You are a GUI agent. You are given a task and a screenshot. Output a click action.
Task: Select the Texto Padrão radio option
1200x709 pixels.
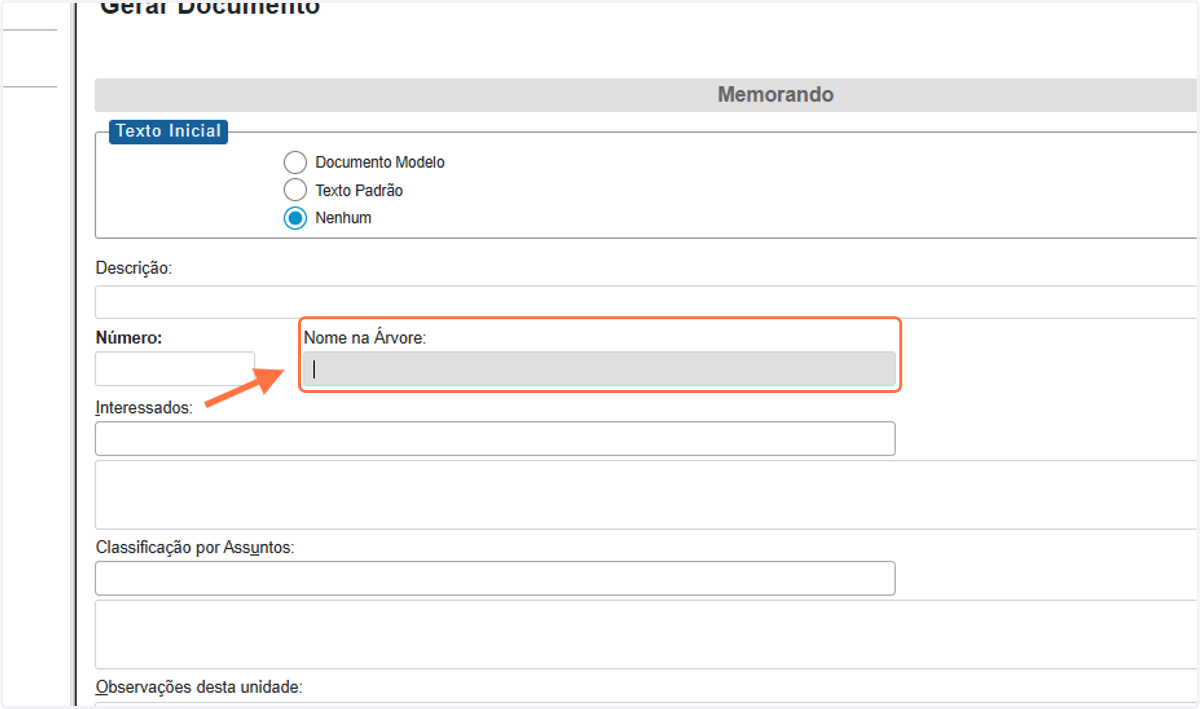(295, 190)
